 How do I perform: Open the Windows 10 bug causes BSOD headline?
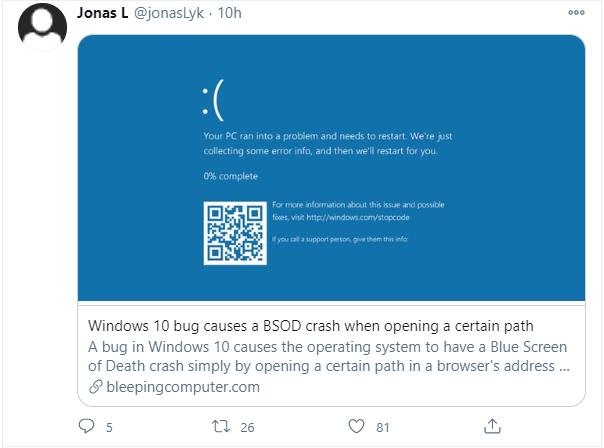pyautogui.click(x=310, y=326)
